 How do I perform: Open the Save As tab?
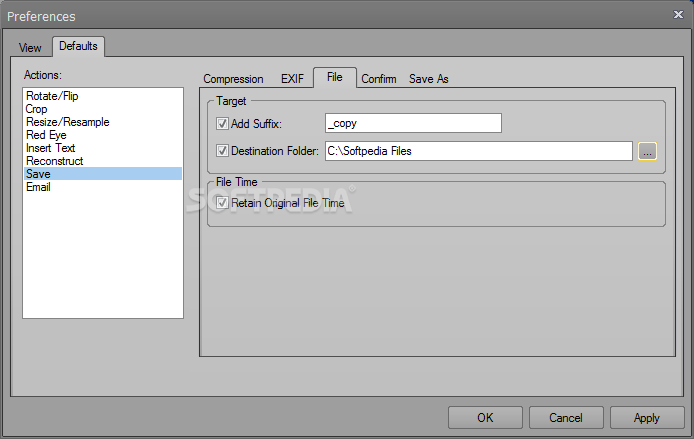tap(428, 79)
